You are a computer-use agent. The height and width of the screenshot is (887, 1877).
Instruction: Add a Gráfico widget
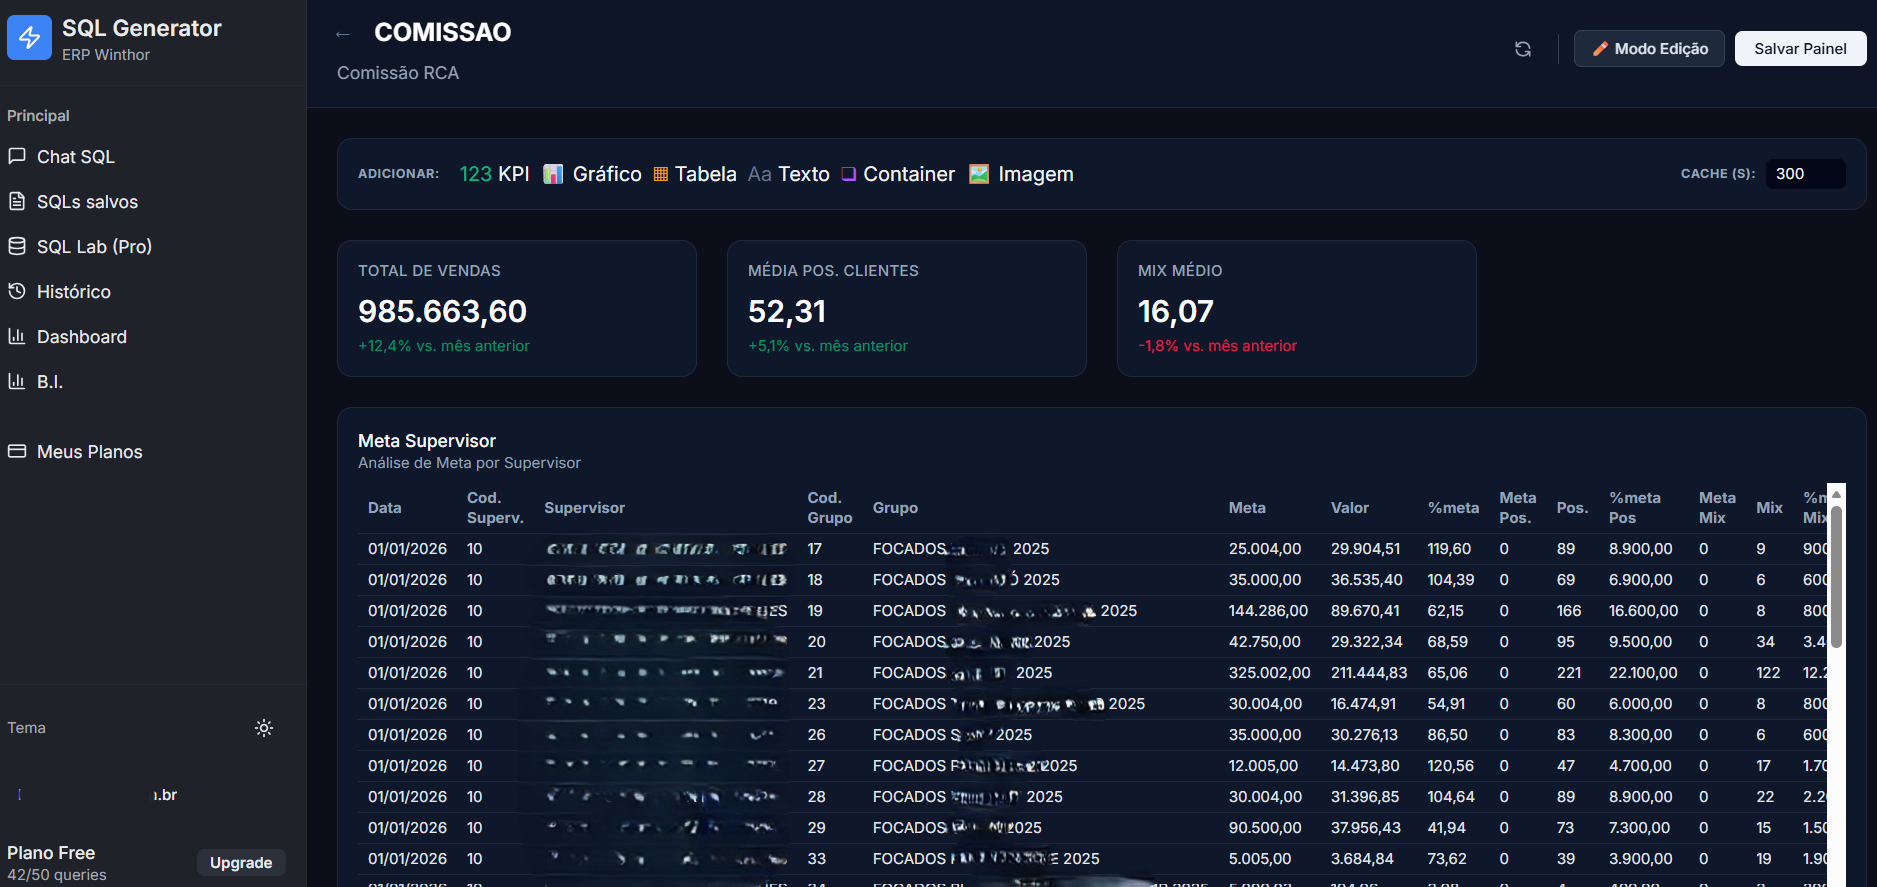click(x=592, y=174)
